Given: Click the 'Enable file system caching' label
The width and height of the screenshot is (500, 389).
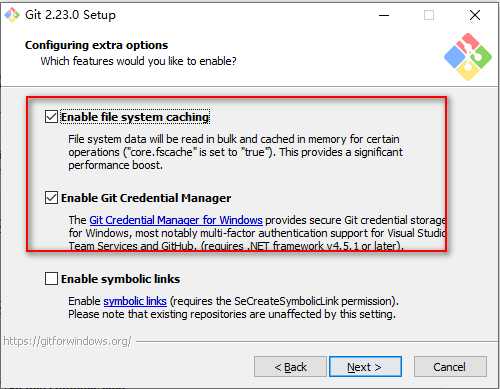Looking at the screenshot, I should coord(135,117).
